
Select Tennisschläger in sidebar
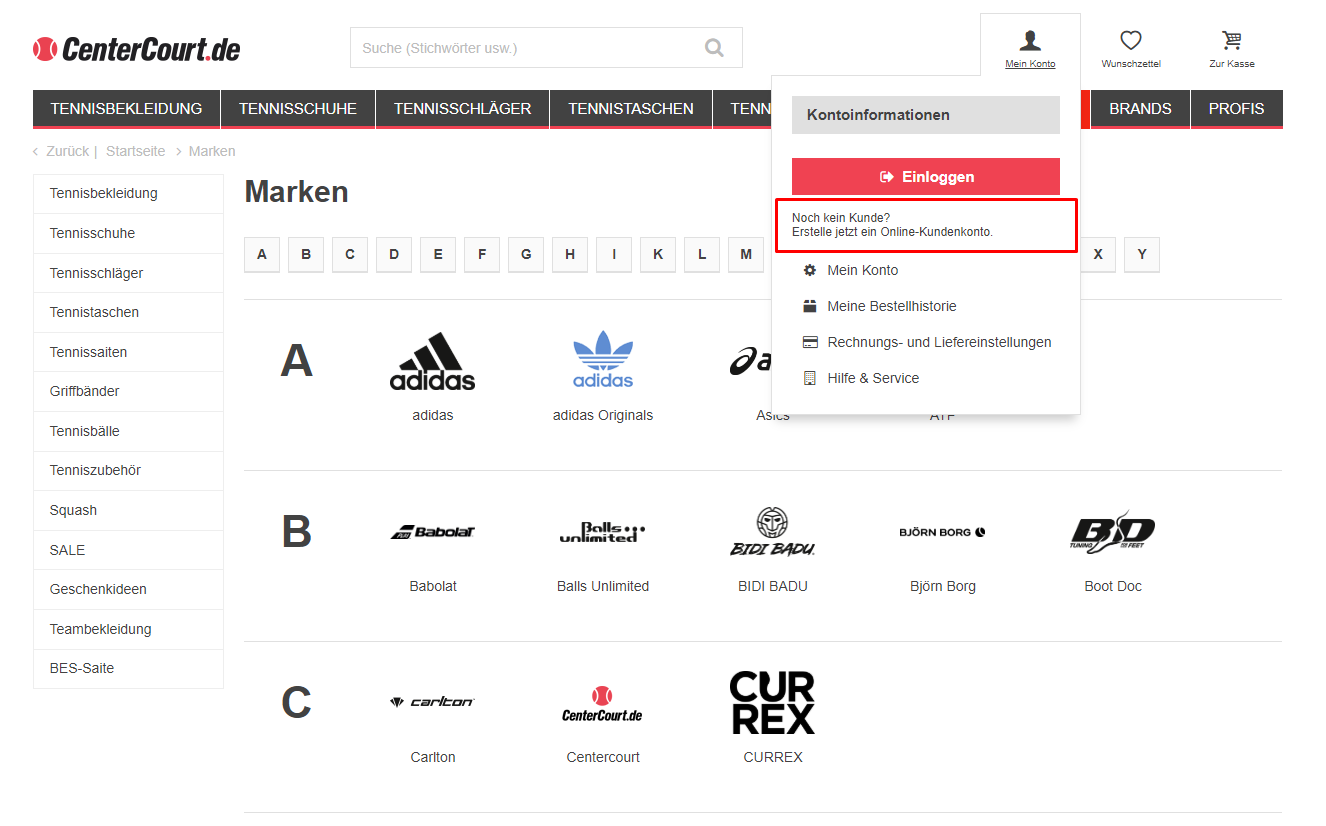128,273
